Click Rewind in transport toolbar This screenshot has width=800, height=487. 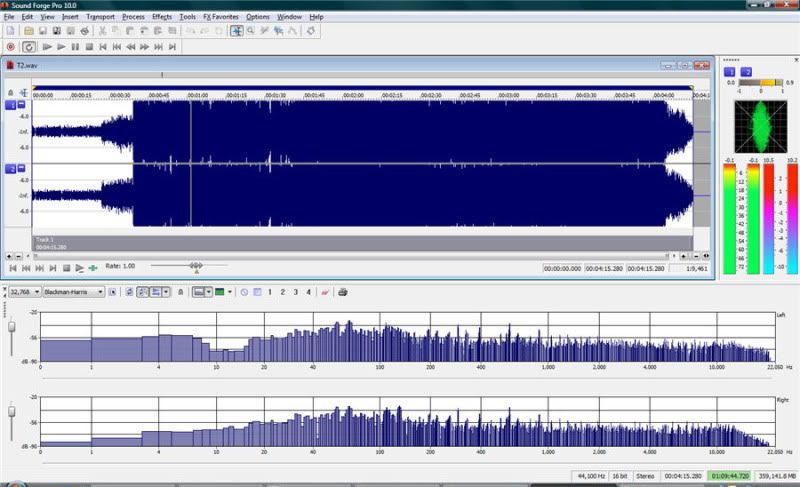pos(131,47)
